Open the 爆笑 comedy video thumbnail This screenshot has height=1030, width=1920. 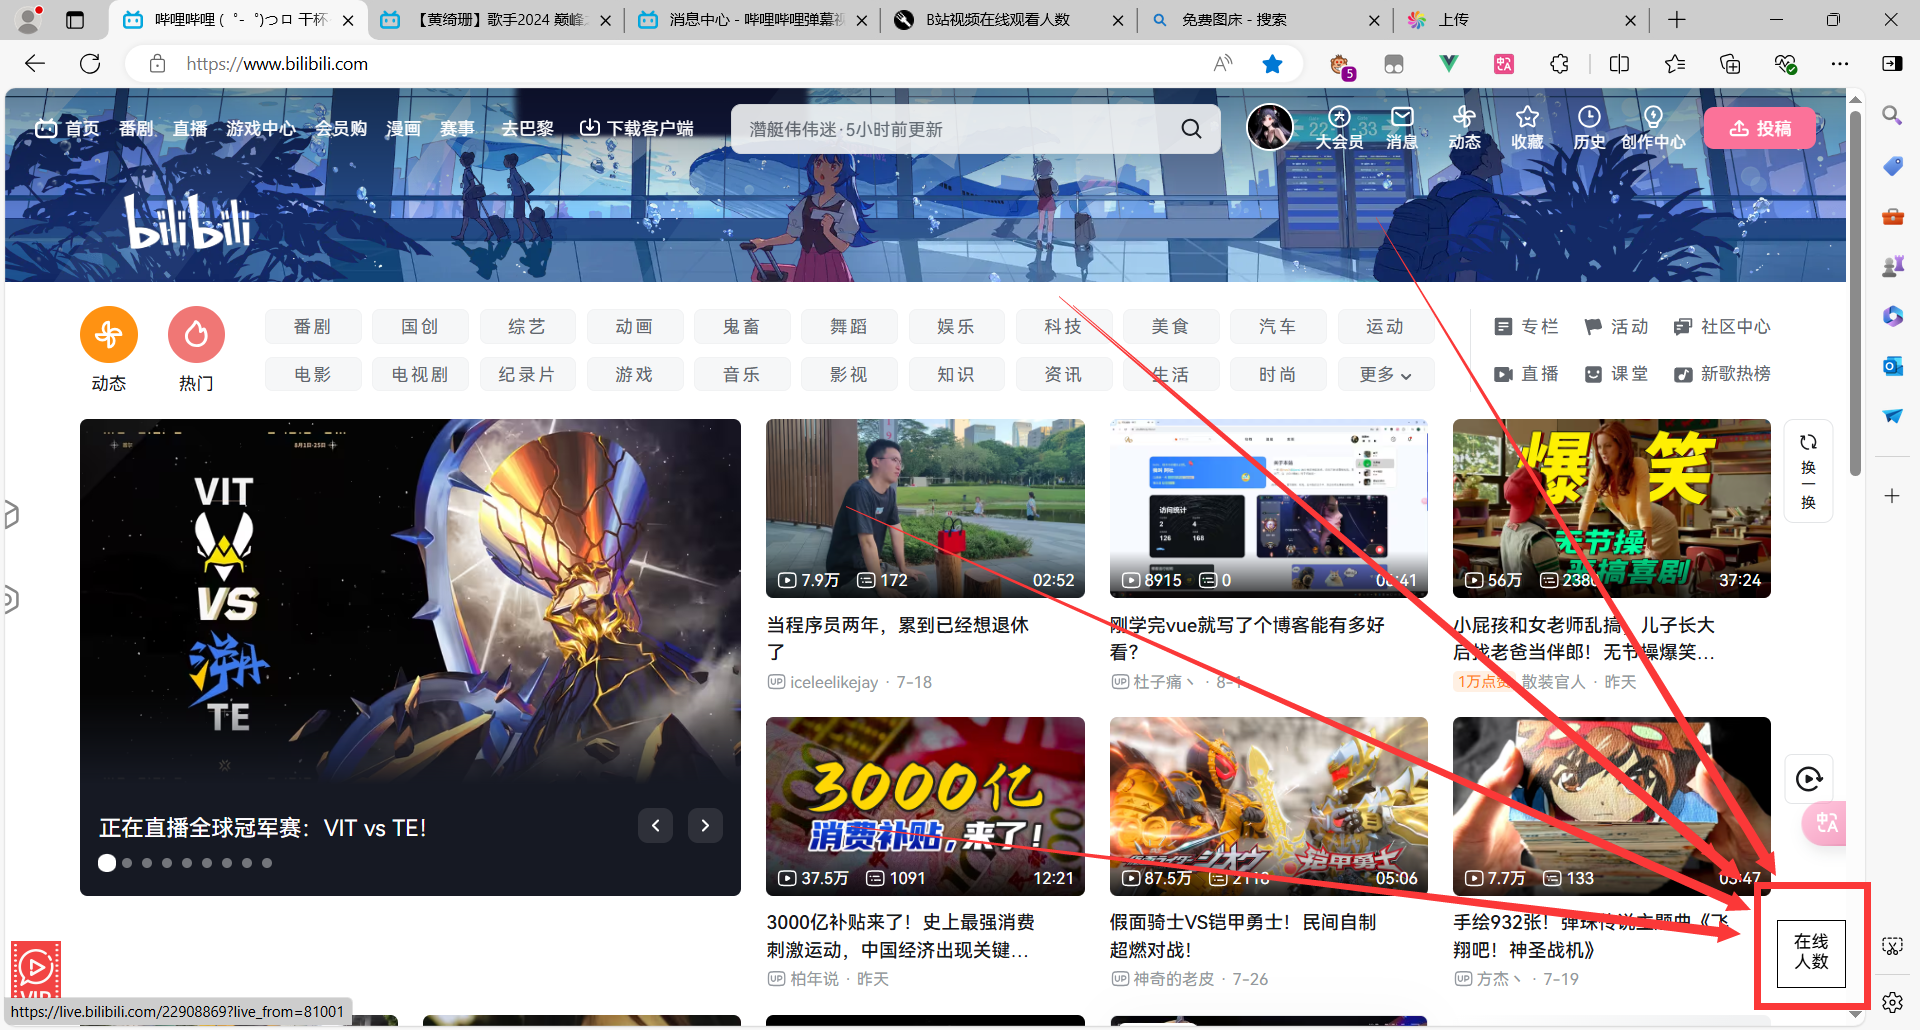point(1611,508)
